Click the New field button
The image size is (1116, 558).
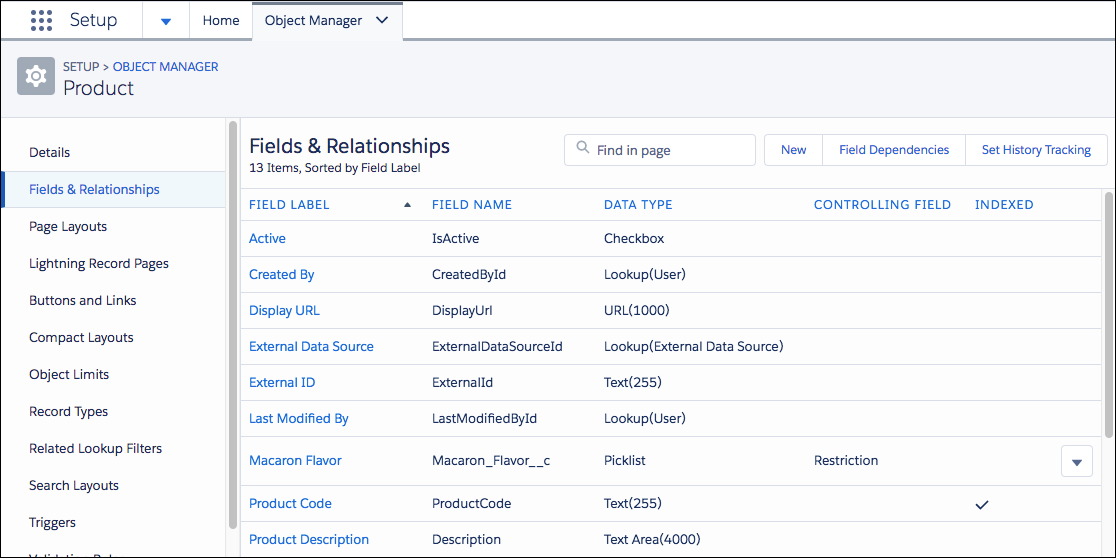[x=793, y=150]
